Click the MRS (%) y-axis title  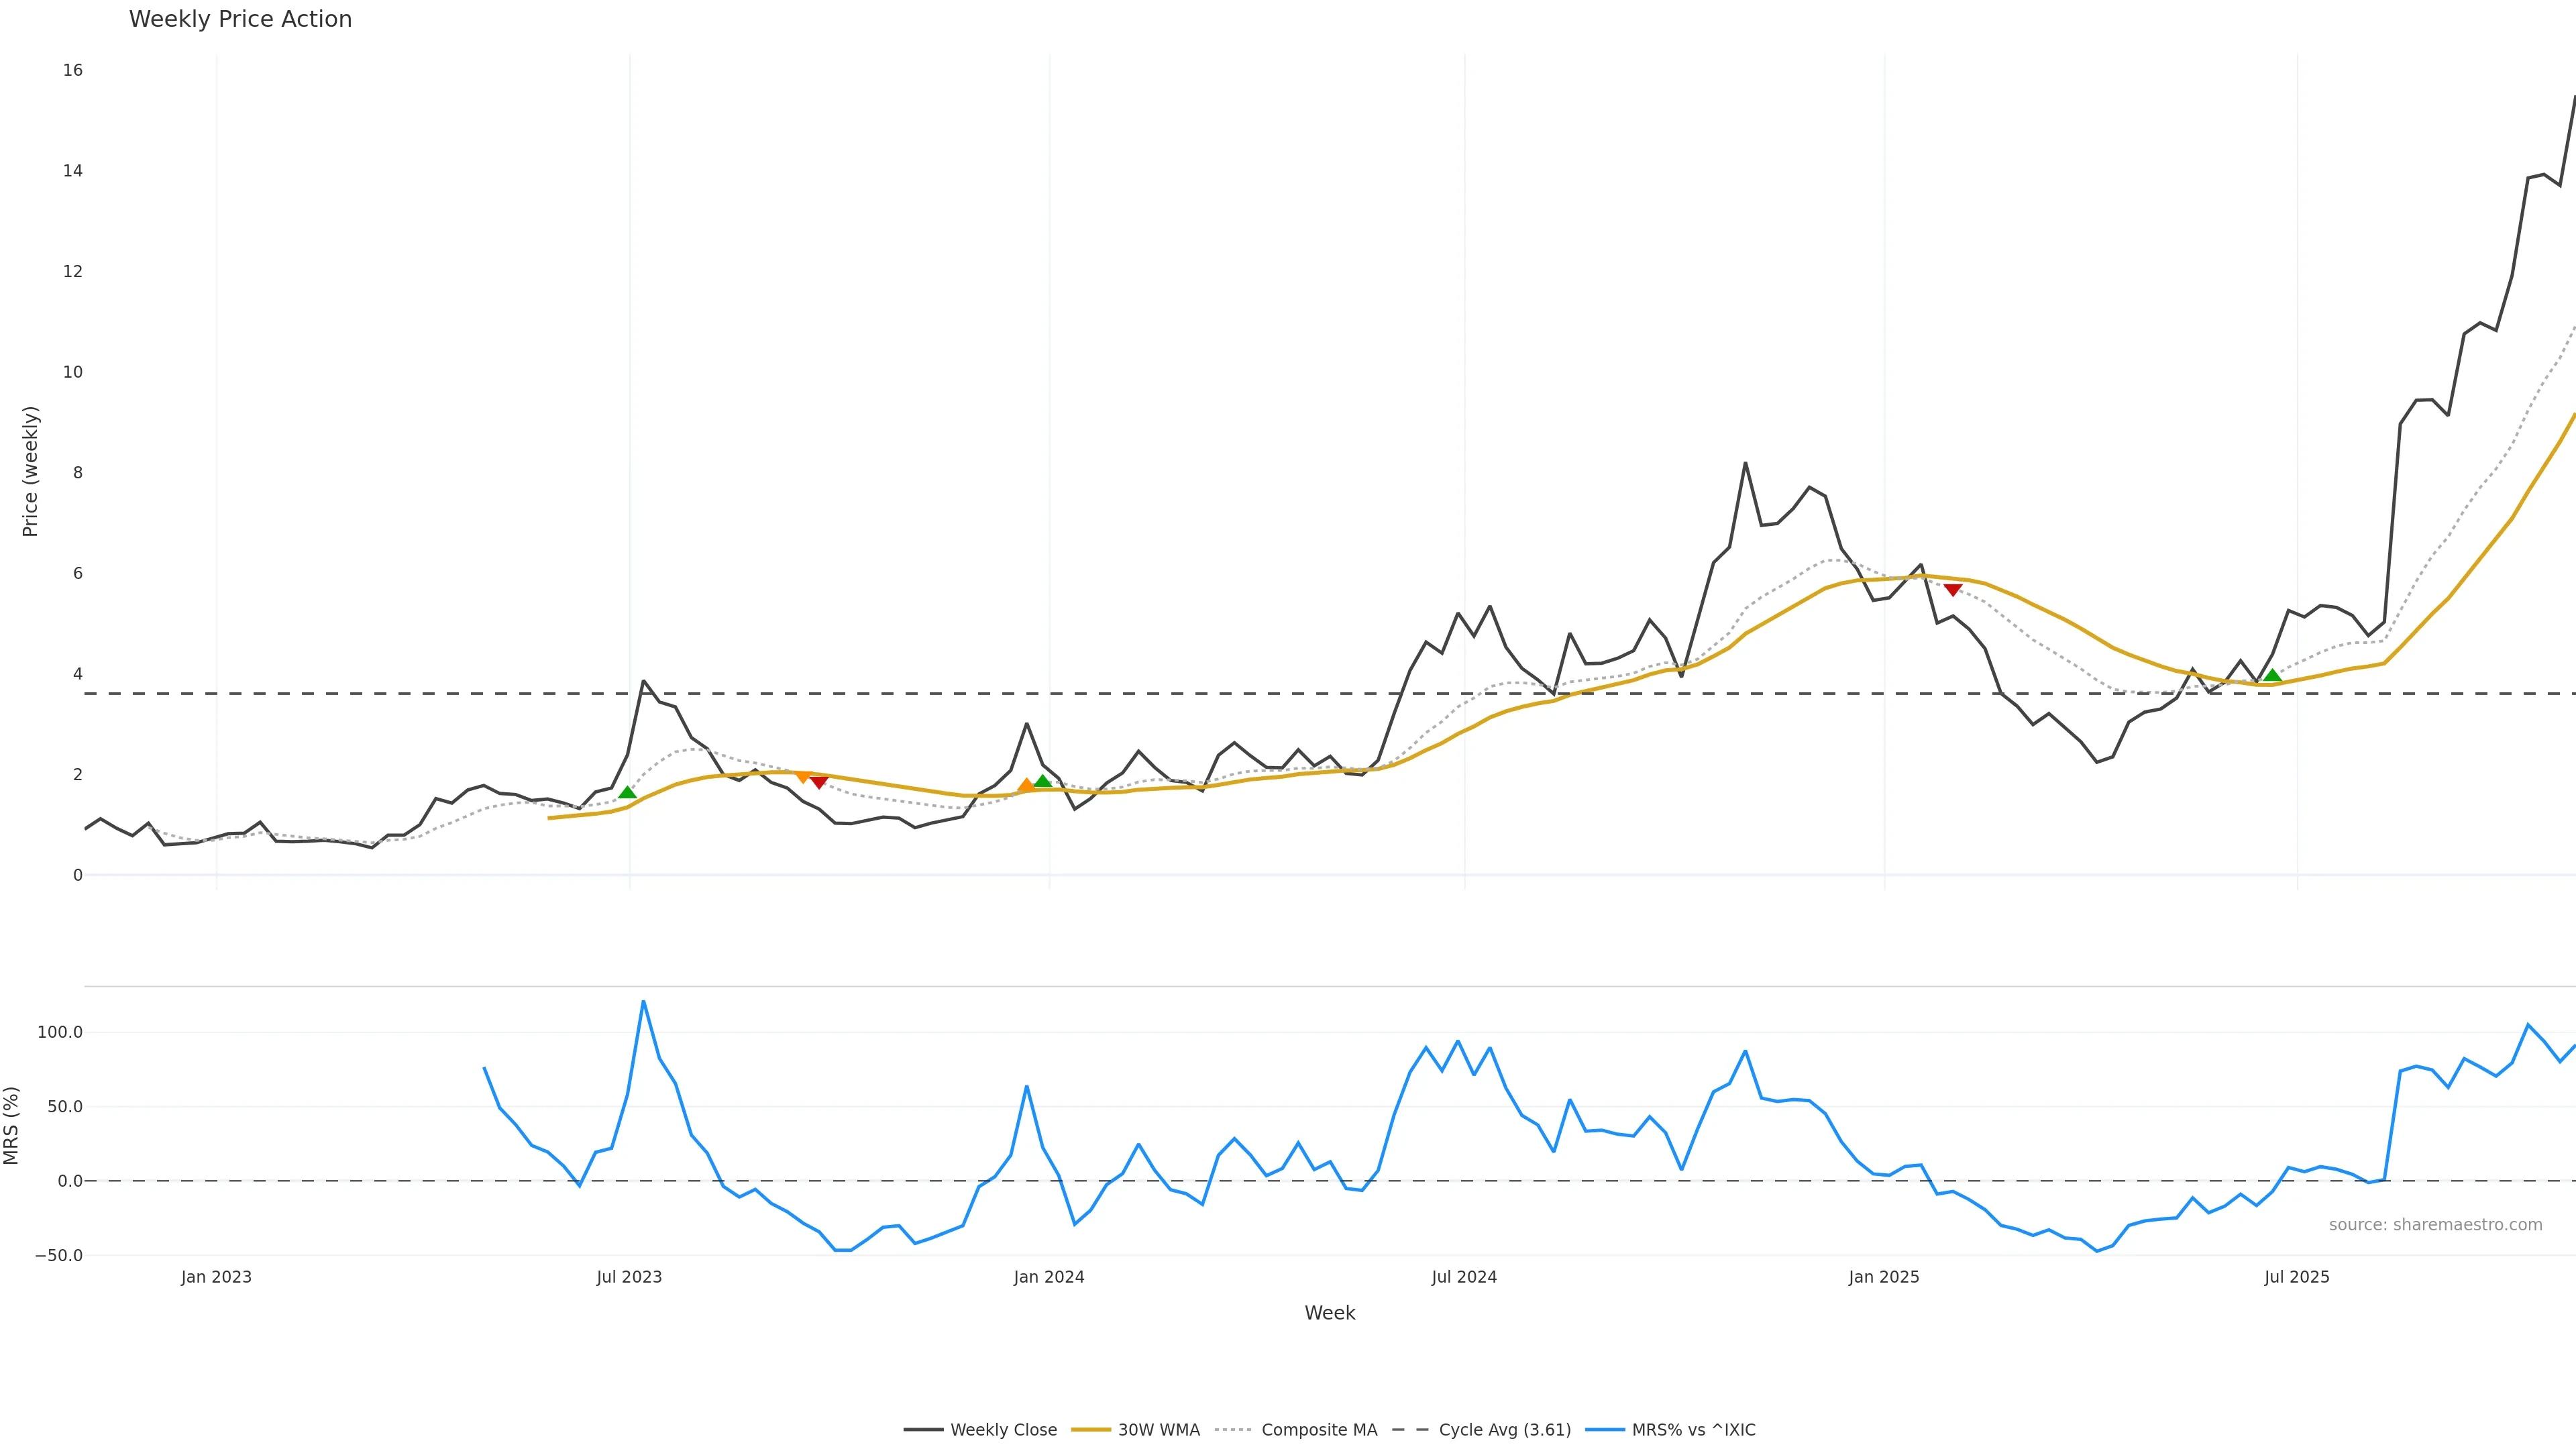[x=12, y=1125]
